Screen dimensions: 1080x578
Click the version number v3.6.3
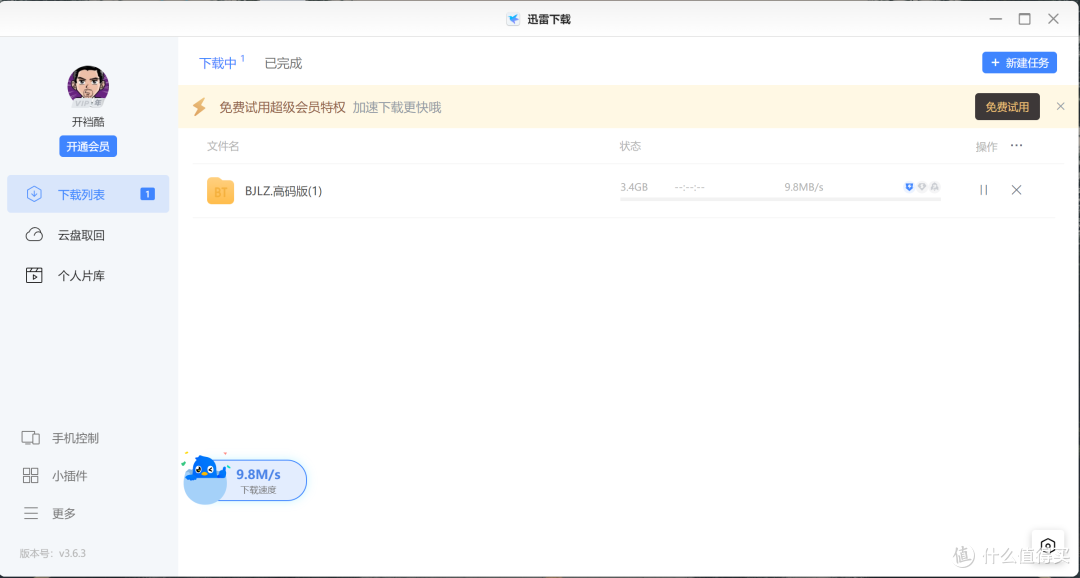[x=72, y=553]
